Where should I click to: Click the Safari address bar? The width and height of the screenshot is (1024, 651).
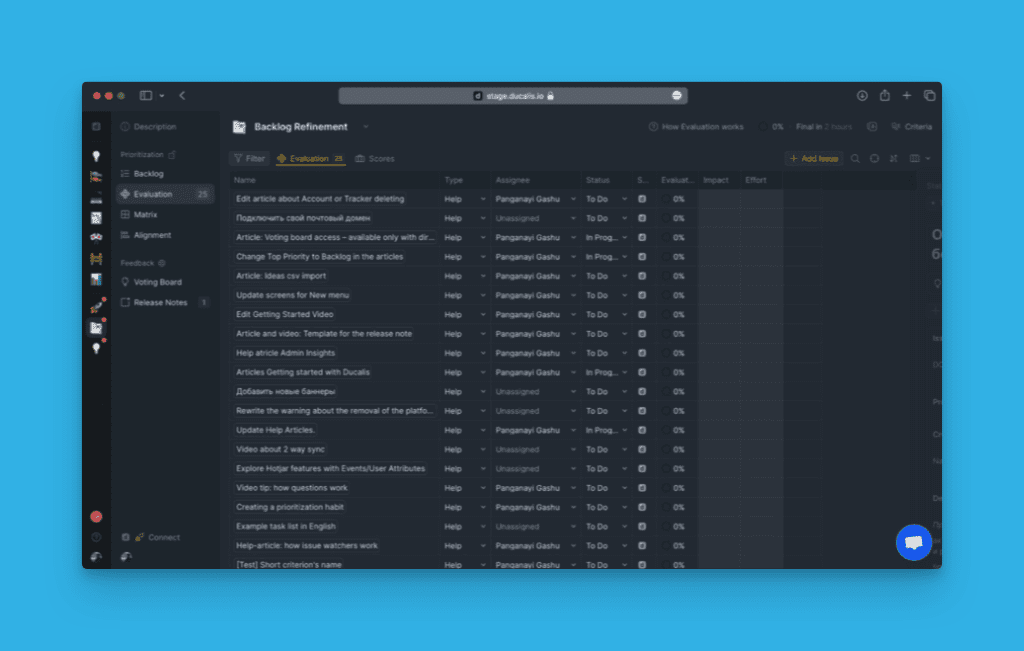[512, 96]
